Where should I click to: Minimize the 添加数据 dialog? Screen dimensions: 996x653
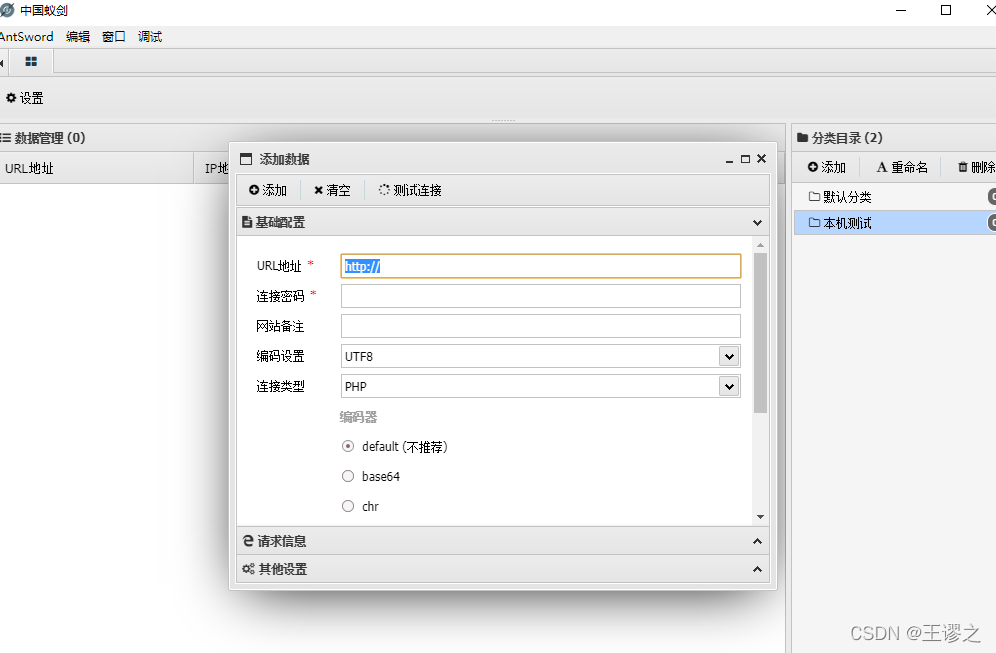729,159
